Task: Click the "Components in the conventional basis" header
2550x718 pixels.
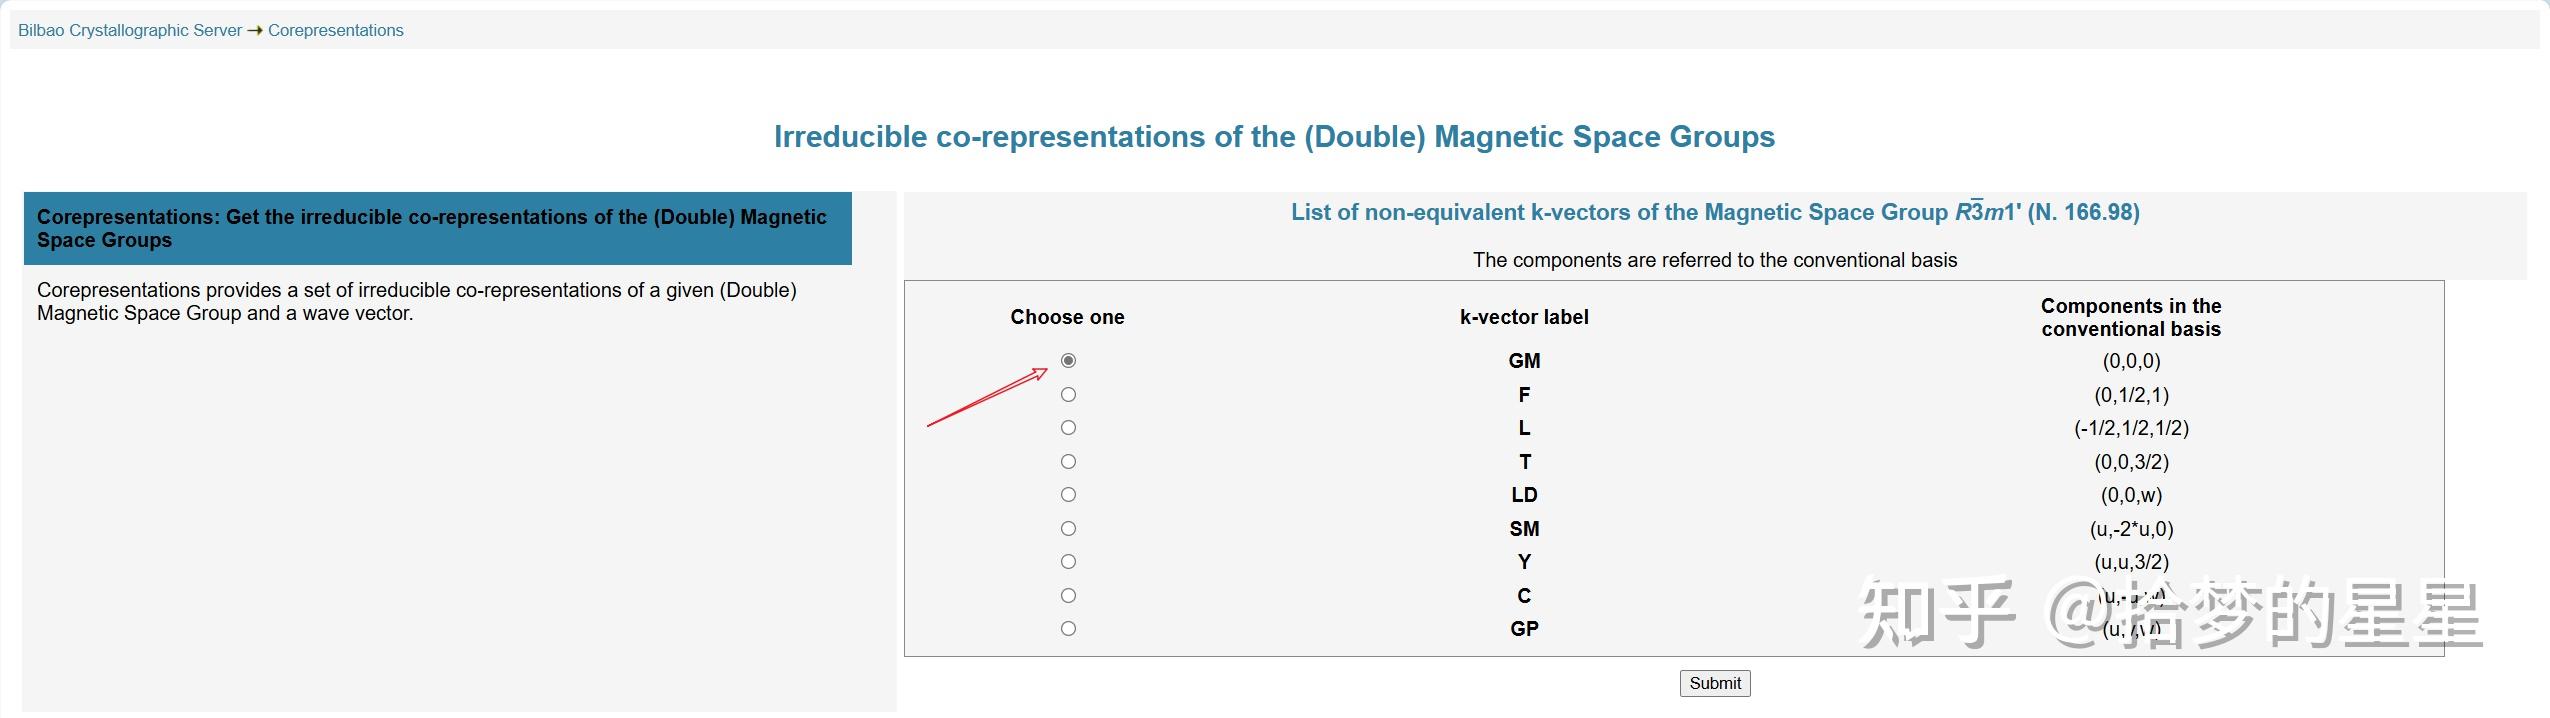Action: (2130, 317)
